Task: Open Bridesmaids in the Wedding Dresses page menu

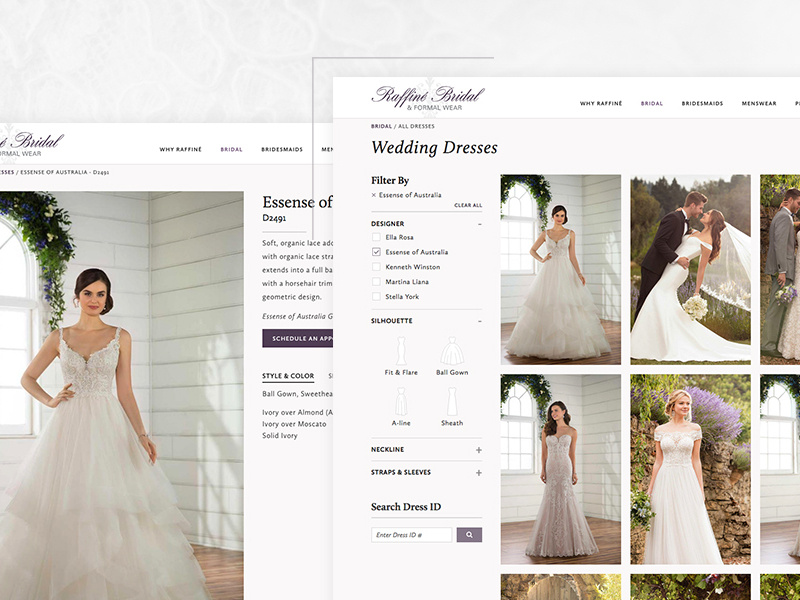Action: click(x=702, y=104)
